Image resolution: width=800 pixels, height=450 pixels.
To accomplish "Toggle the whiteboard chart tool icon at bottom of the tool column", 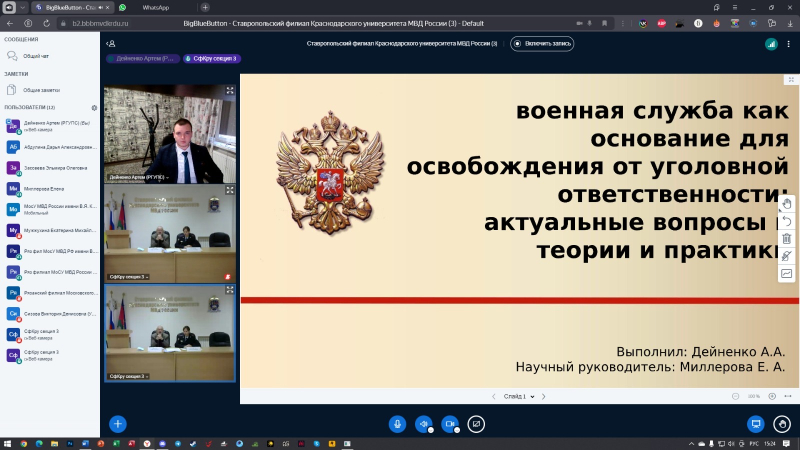I will [x=787, y=273].
